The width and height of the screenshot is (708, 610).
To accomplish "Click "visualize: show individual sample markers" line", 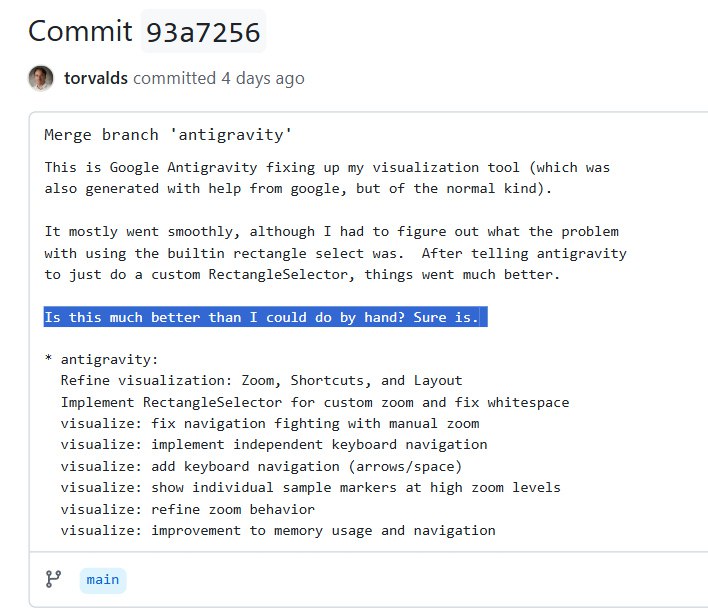I will tap(310, 487).
